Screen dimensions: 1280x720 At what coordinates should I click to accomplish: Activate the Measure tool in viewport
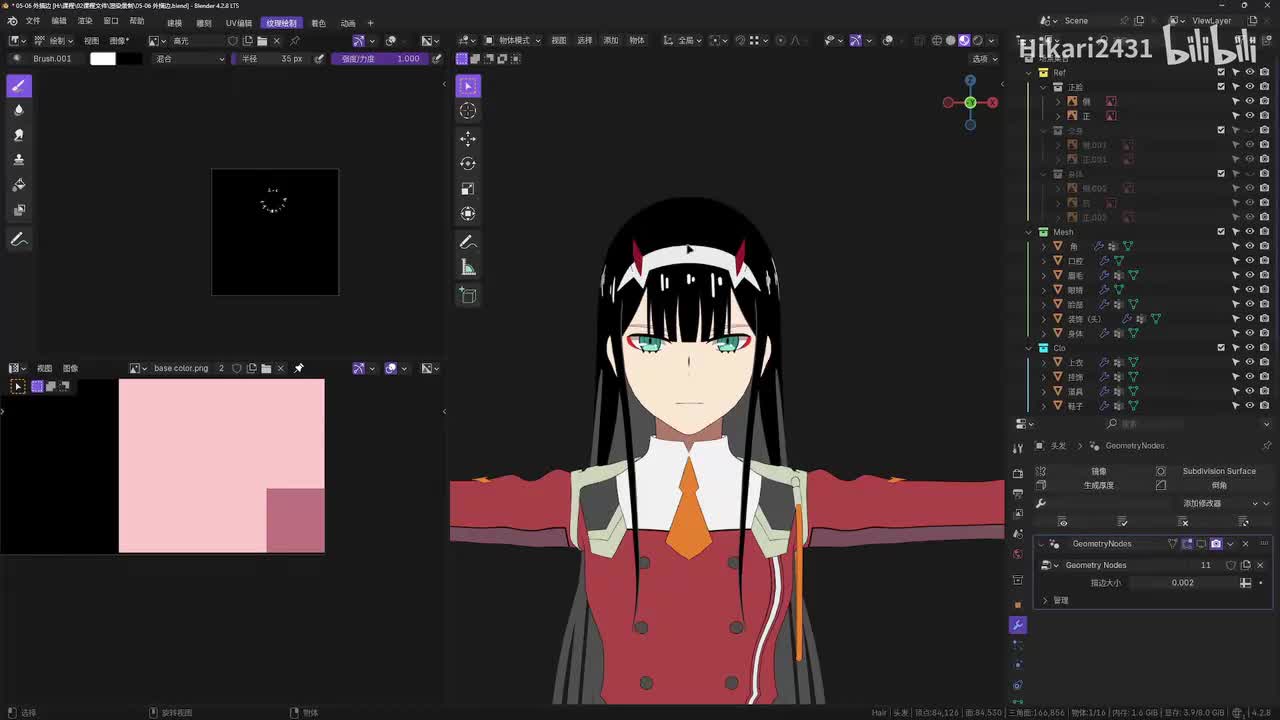(468, 267)
